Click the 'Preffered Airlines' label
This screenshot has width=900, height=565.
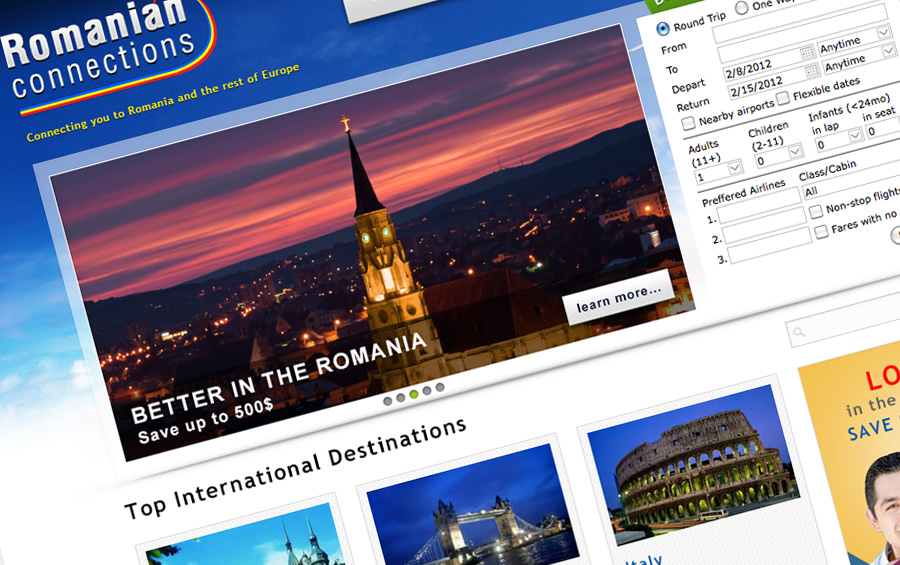(744, 192)
